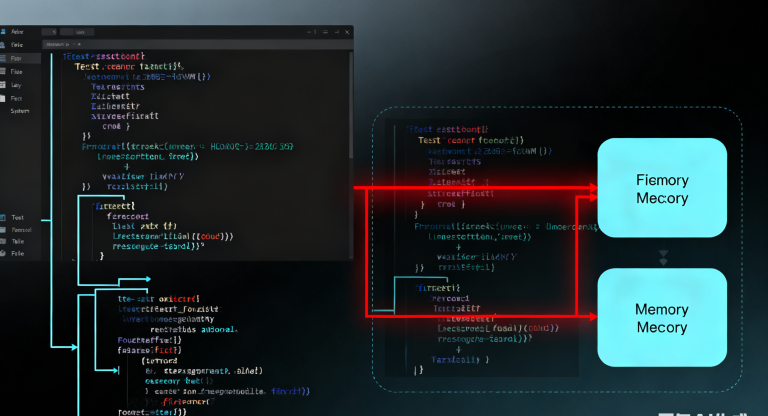Viewport: 768px width, 416px height.
Task: Click the icon next to Talle sidebar item
Action: coord(5,242)
